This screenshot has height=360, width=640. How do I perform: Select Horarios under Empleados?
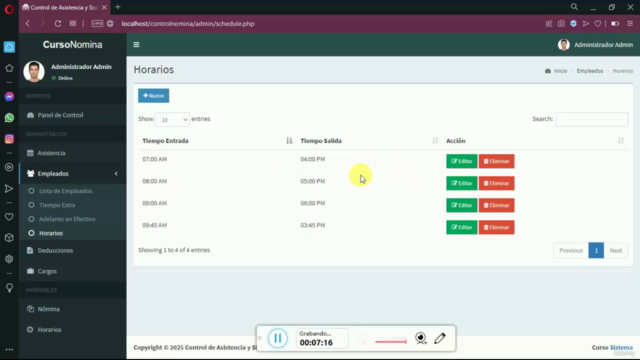(51, 233)
